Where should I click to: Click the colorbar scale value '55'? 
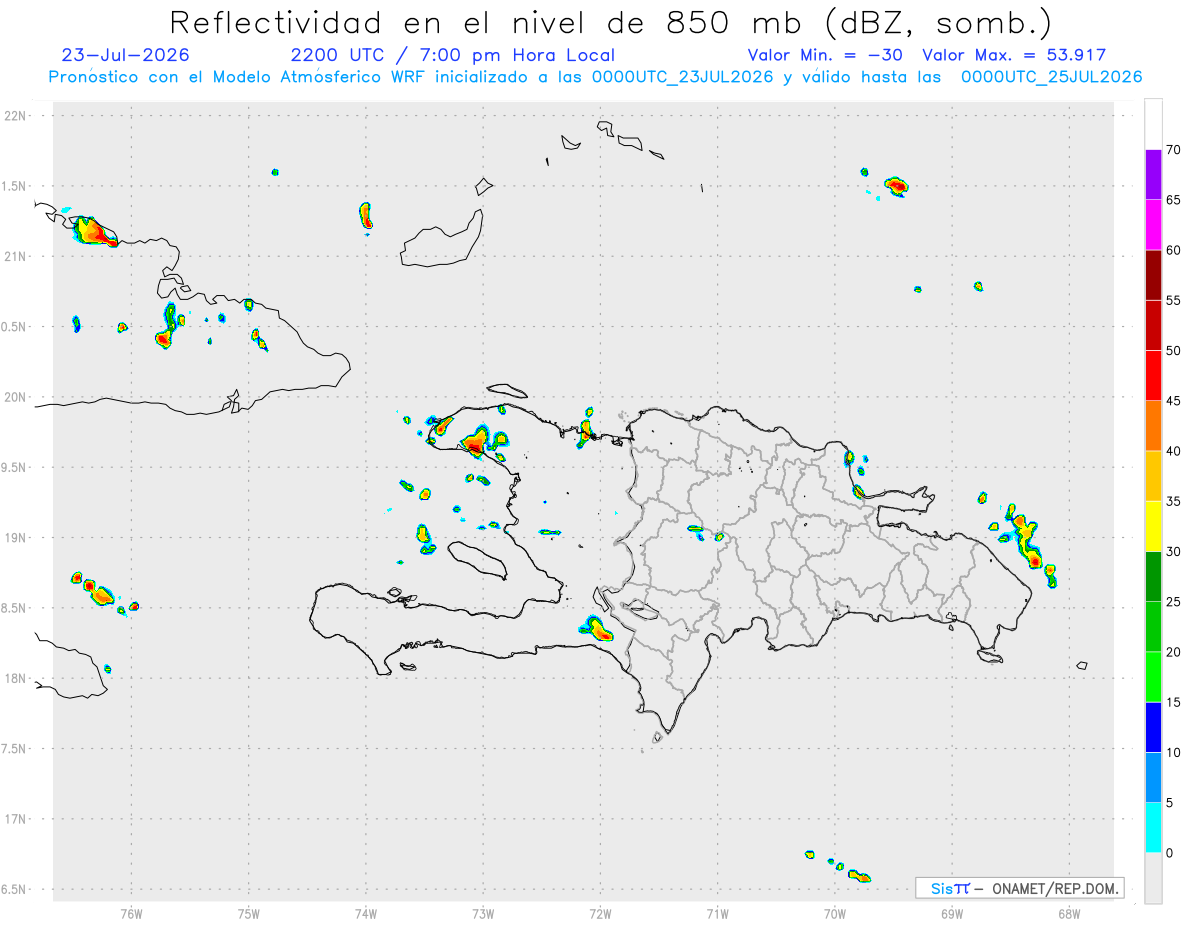1173,300
